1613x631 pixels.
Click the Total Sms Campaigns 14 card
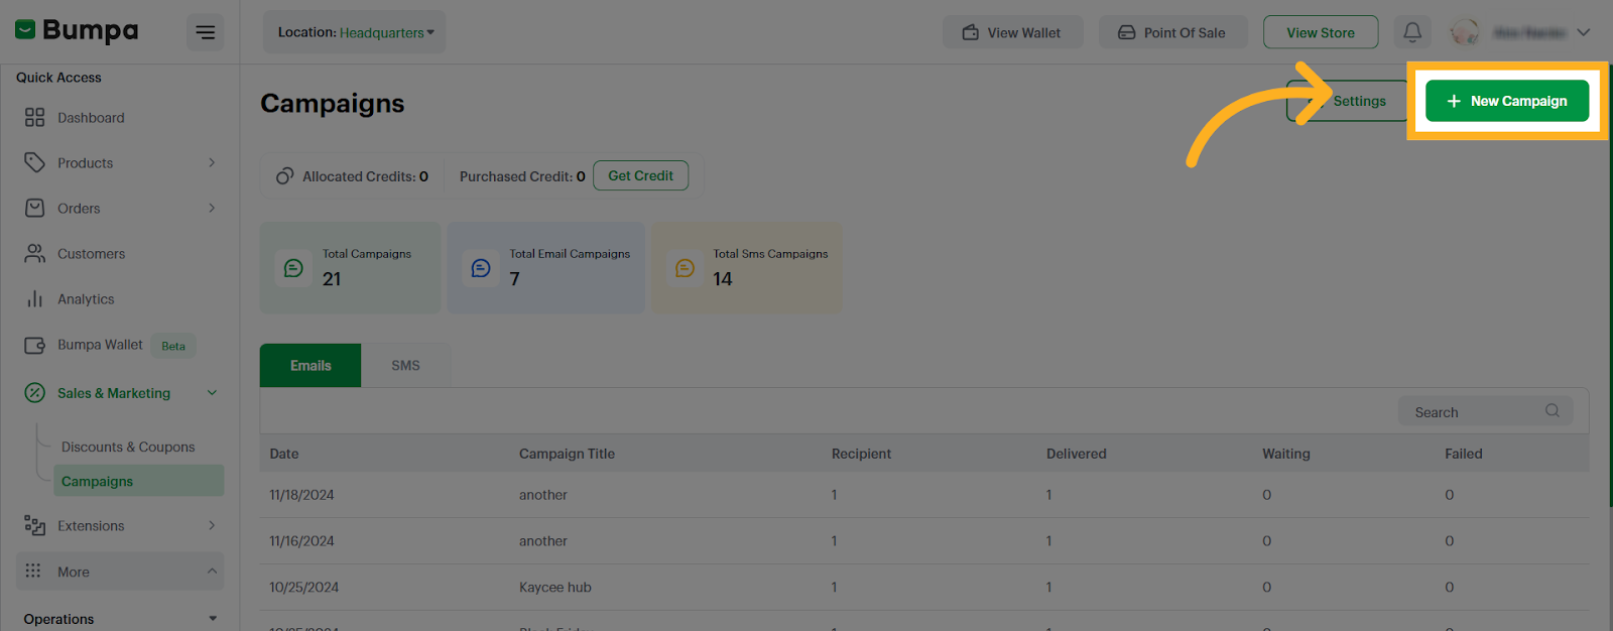click(747, 268)
